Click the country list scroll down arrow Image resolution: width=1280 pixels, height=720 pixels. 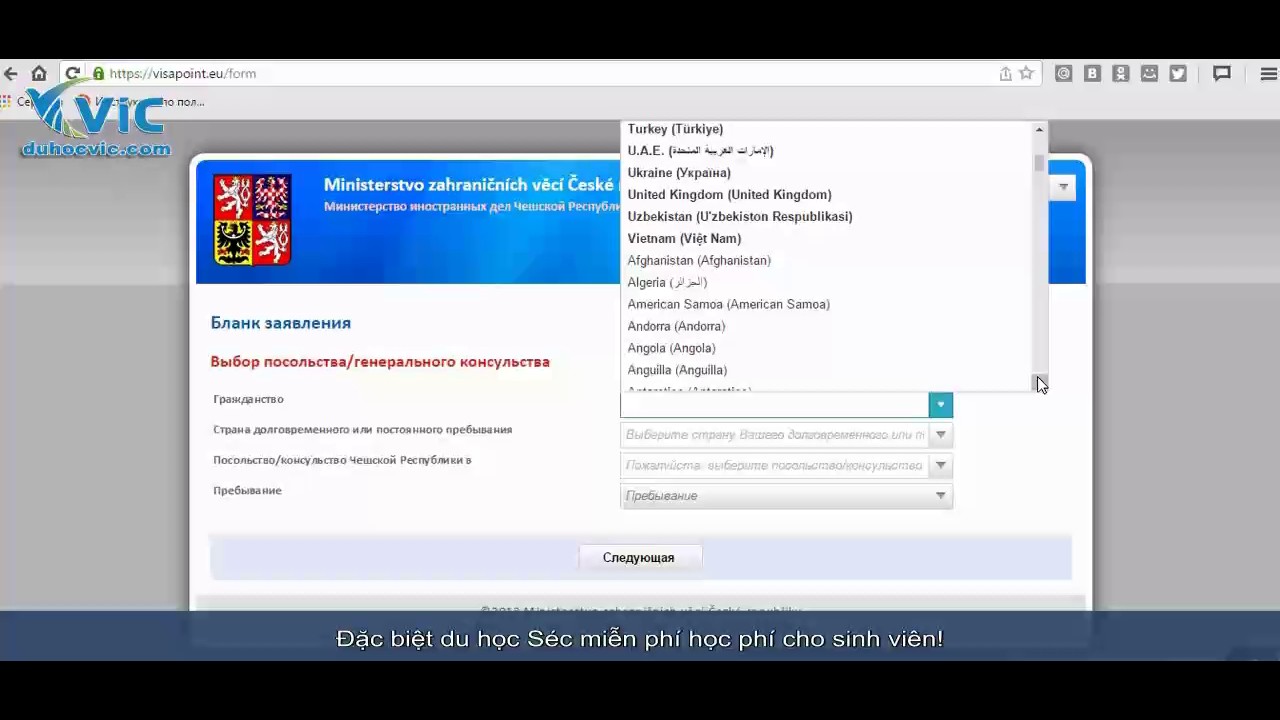1039,383
